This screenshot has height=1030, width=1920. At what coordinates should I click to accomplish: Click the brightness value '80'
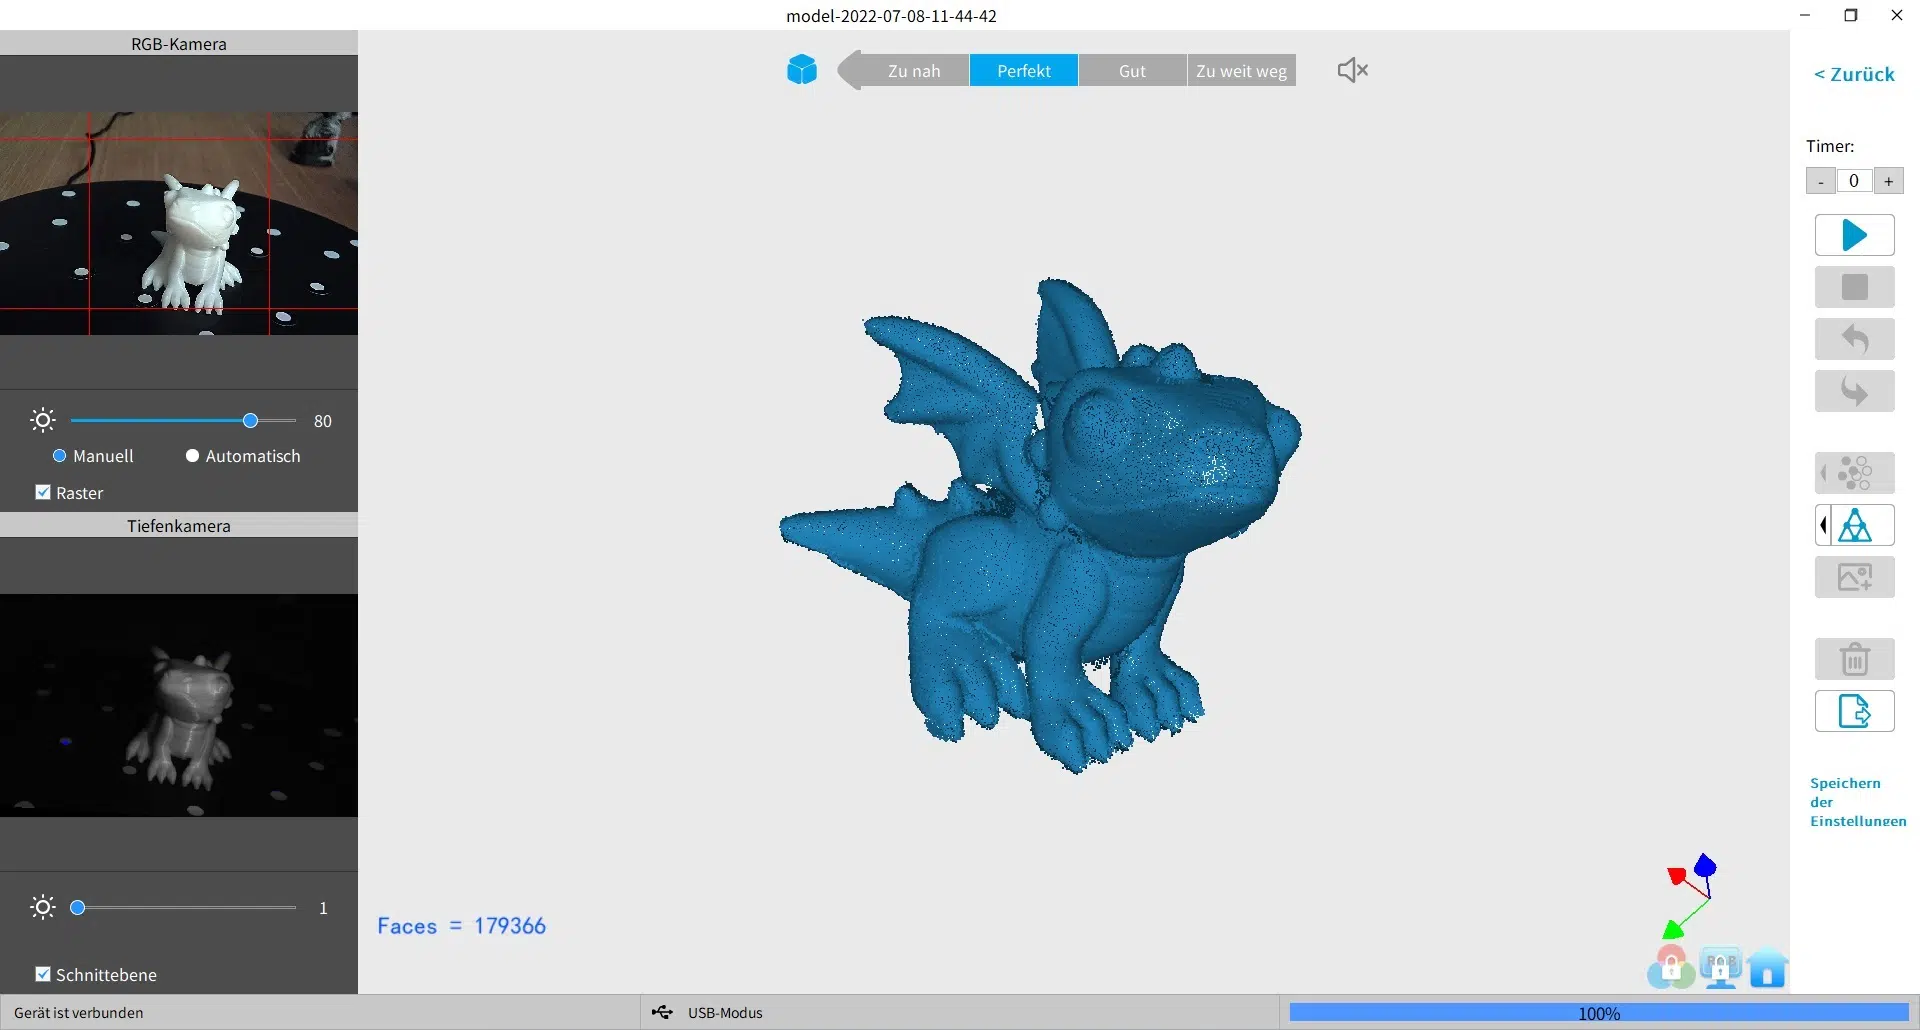click(x=322, y=421)
